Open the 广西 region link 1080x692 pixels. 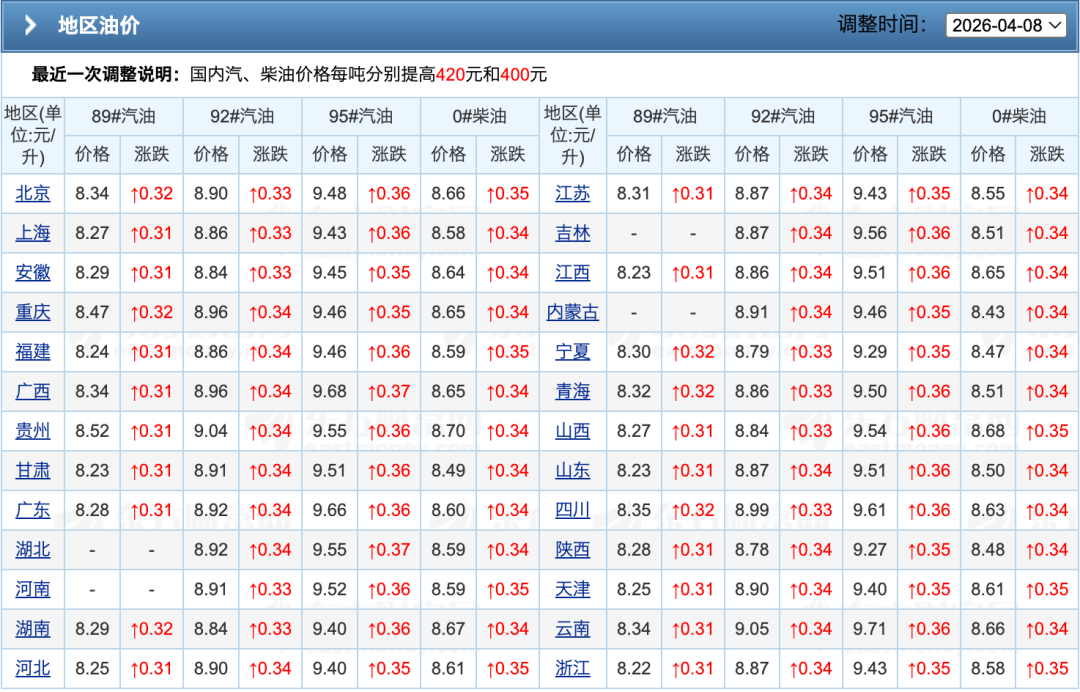point(33,391)
